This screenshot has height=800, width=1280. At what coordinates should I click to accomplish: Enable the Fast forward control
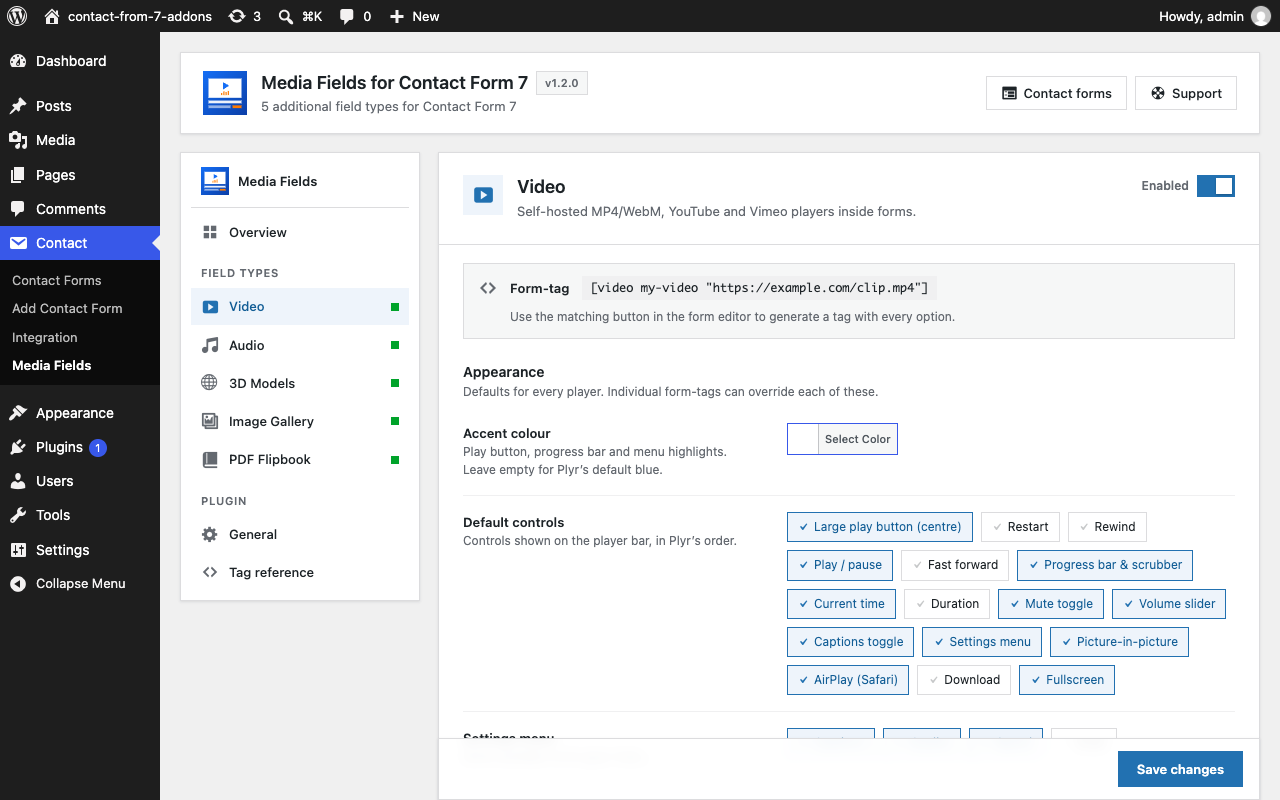955,565
